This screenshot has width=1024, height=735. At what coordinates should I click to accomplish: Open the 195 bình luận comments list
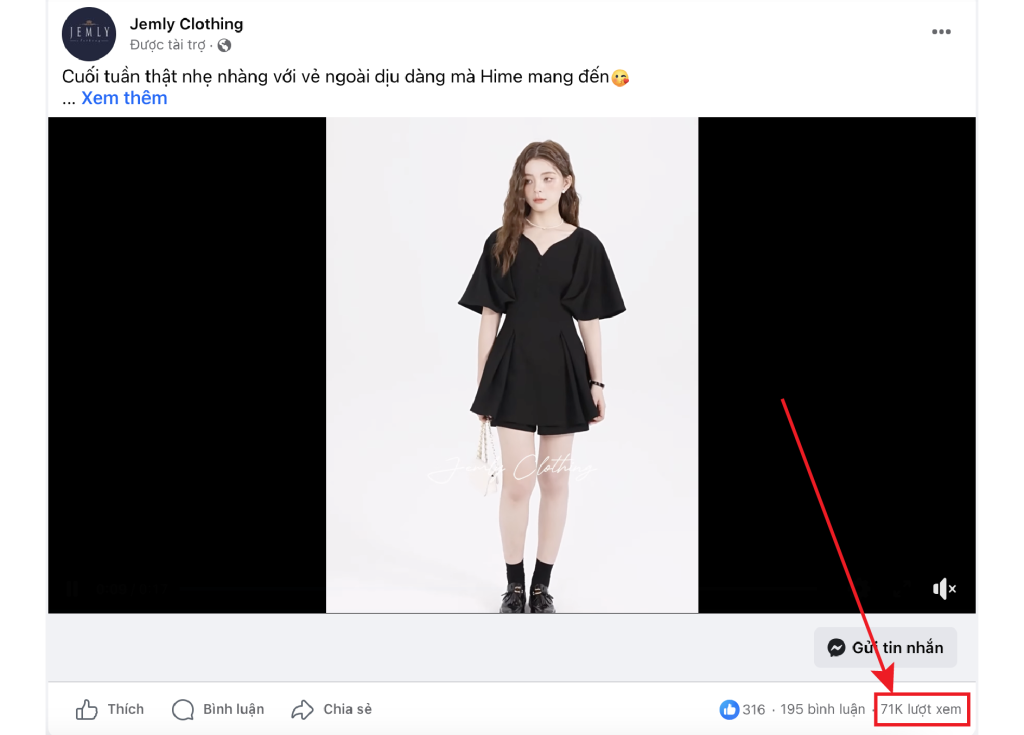pyautogui.click(x=822, y=710)
